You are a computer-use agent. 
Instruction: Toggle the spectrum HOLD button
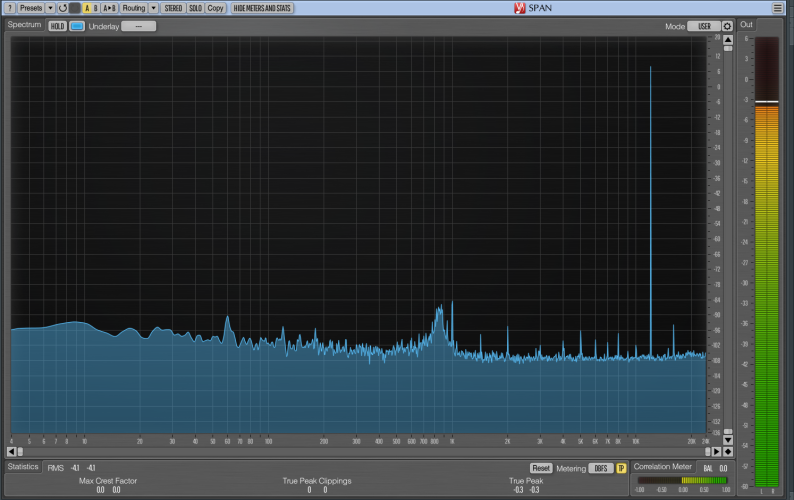57,26
